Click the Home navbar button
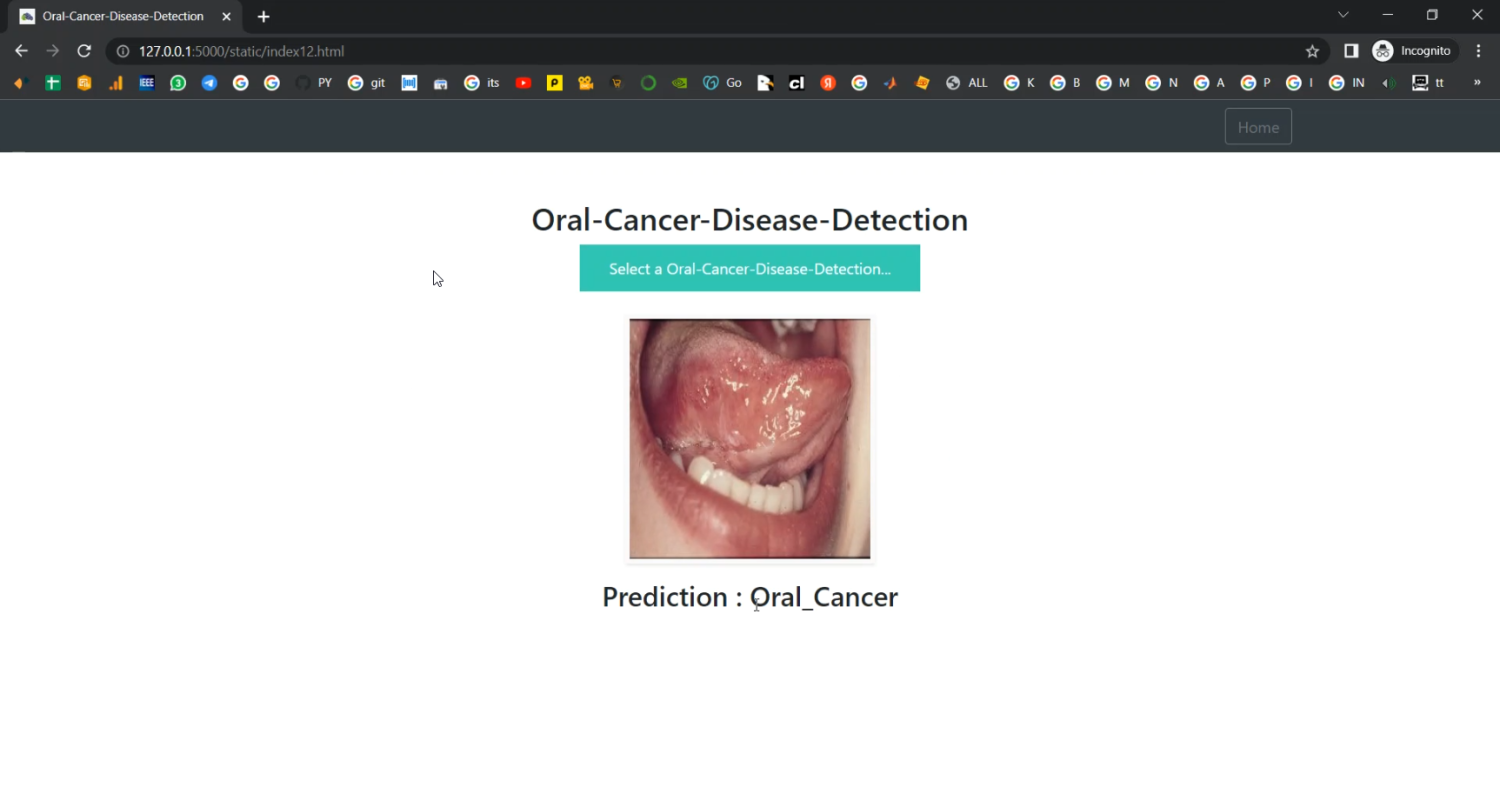Viewport: 1500px width, 794px height. tap(1258, 127)
